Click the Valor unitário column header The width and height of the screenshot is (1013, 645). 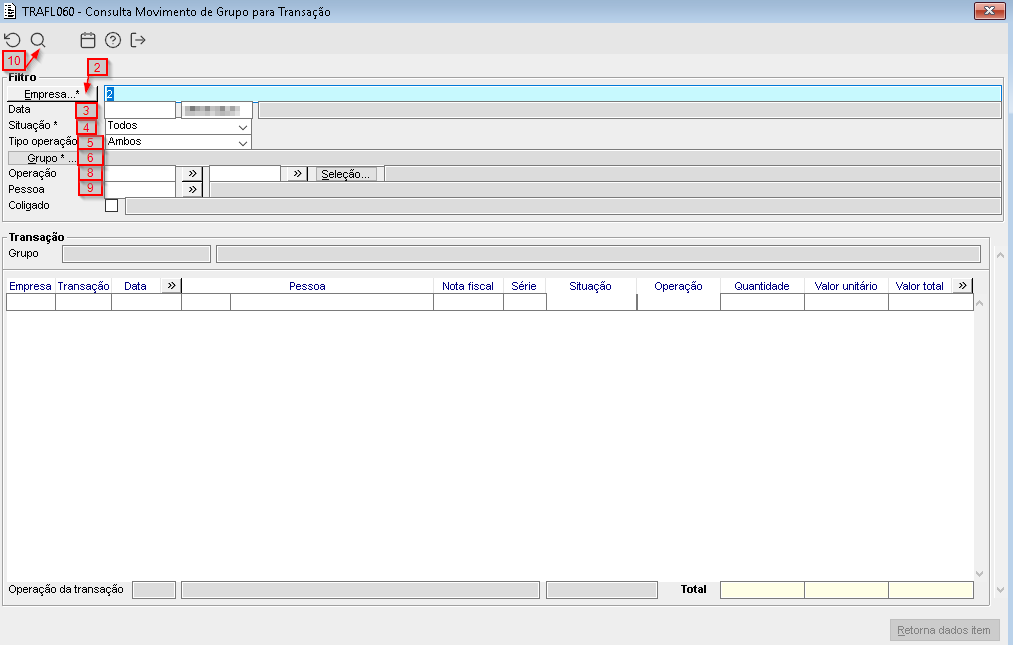tap(846, 286)
